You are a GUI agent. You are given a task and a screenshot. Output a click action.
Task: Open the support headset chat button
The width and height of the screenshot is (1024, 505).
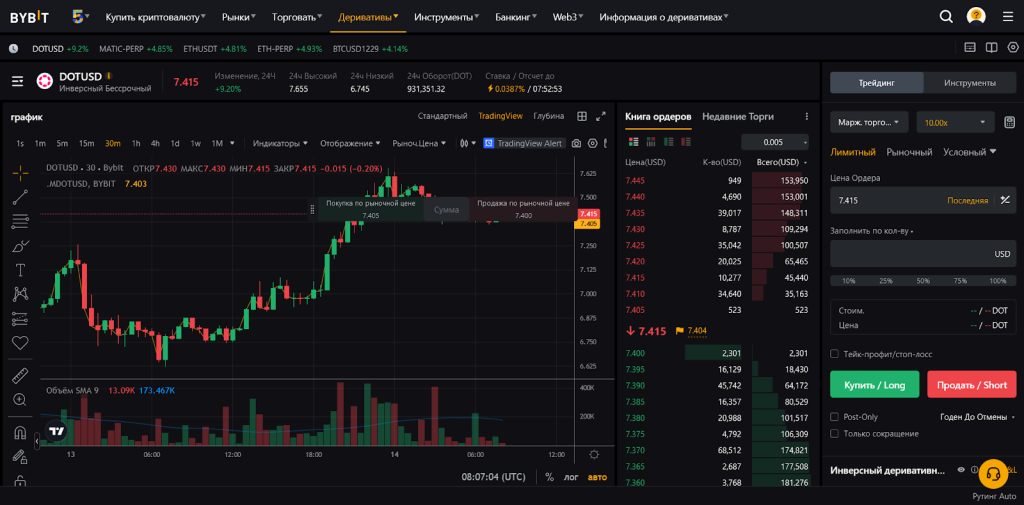tap(992, 471)
